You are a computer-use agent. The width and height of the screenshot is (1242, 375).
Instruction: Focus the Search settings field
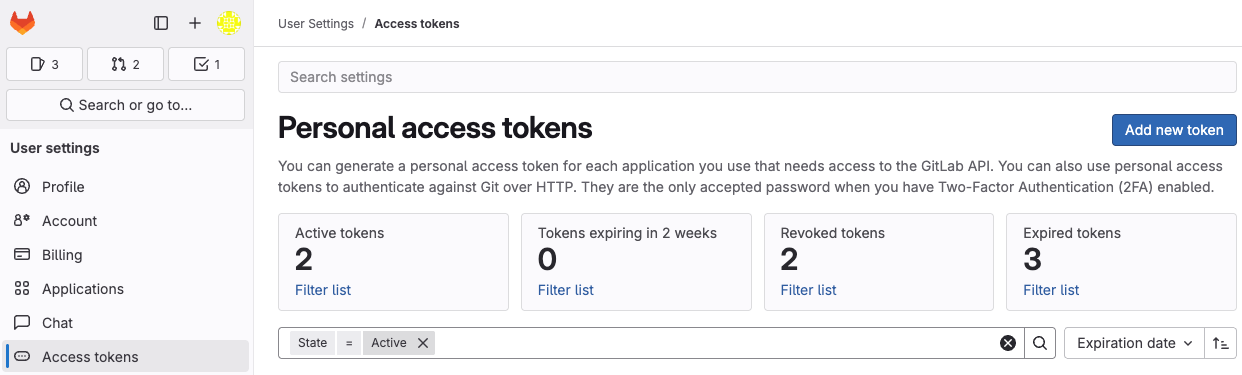pyautogui.click(x=757, y=77)
